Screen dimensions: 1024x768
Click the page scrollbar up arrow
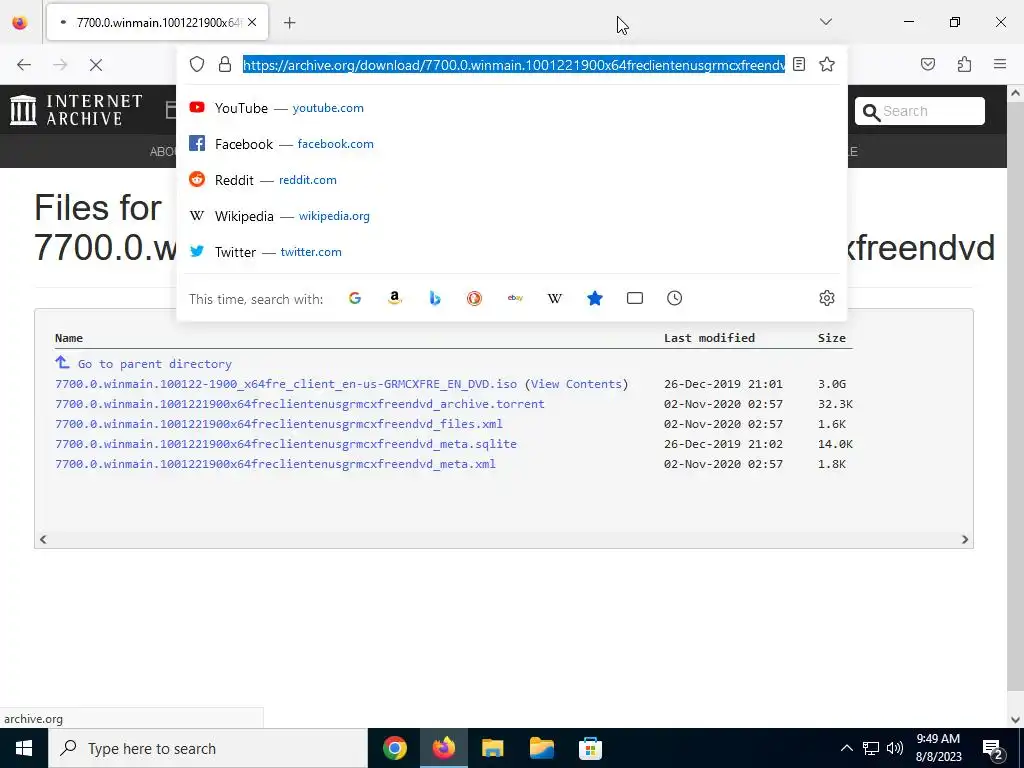[x=1015, y=93]
